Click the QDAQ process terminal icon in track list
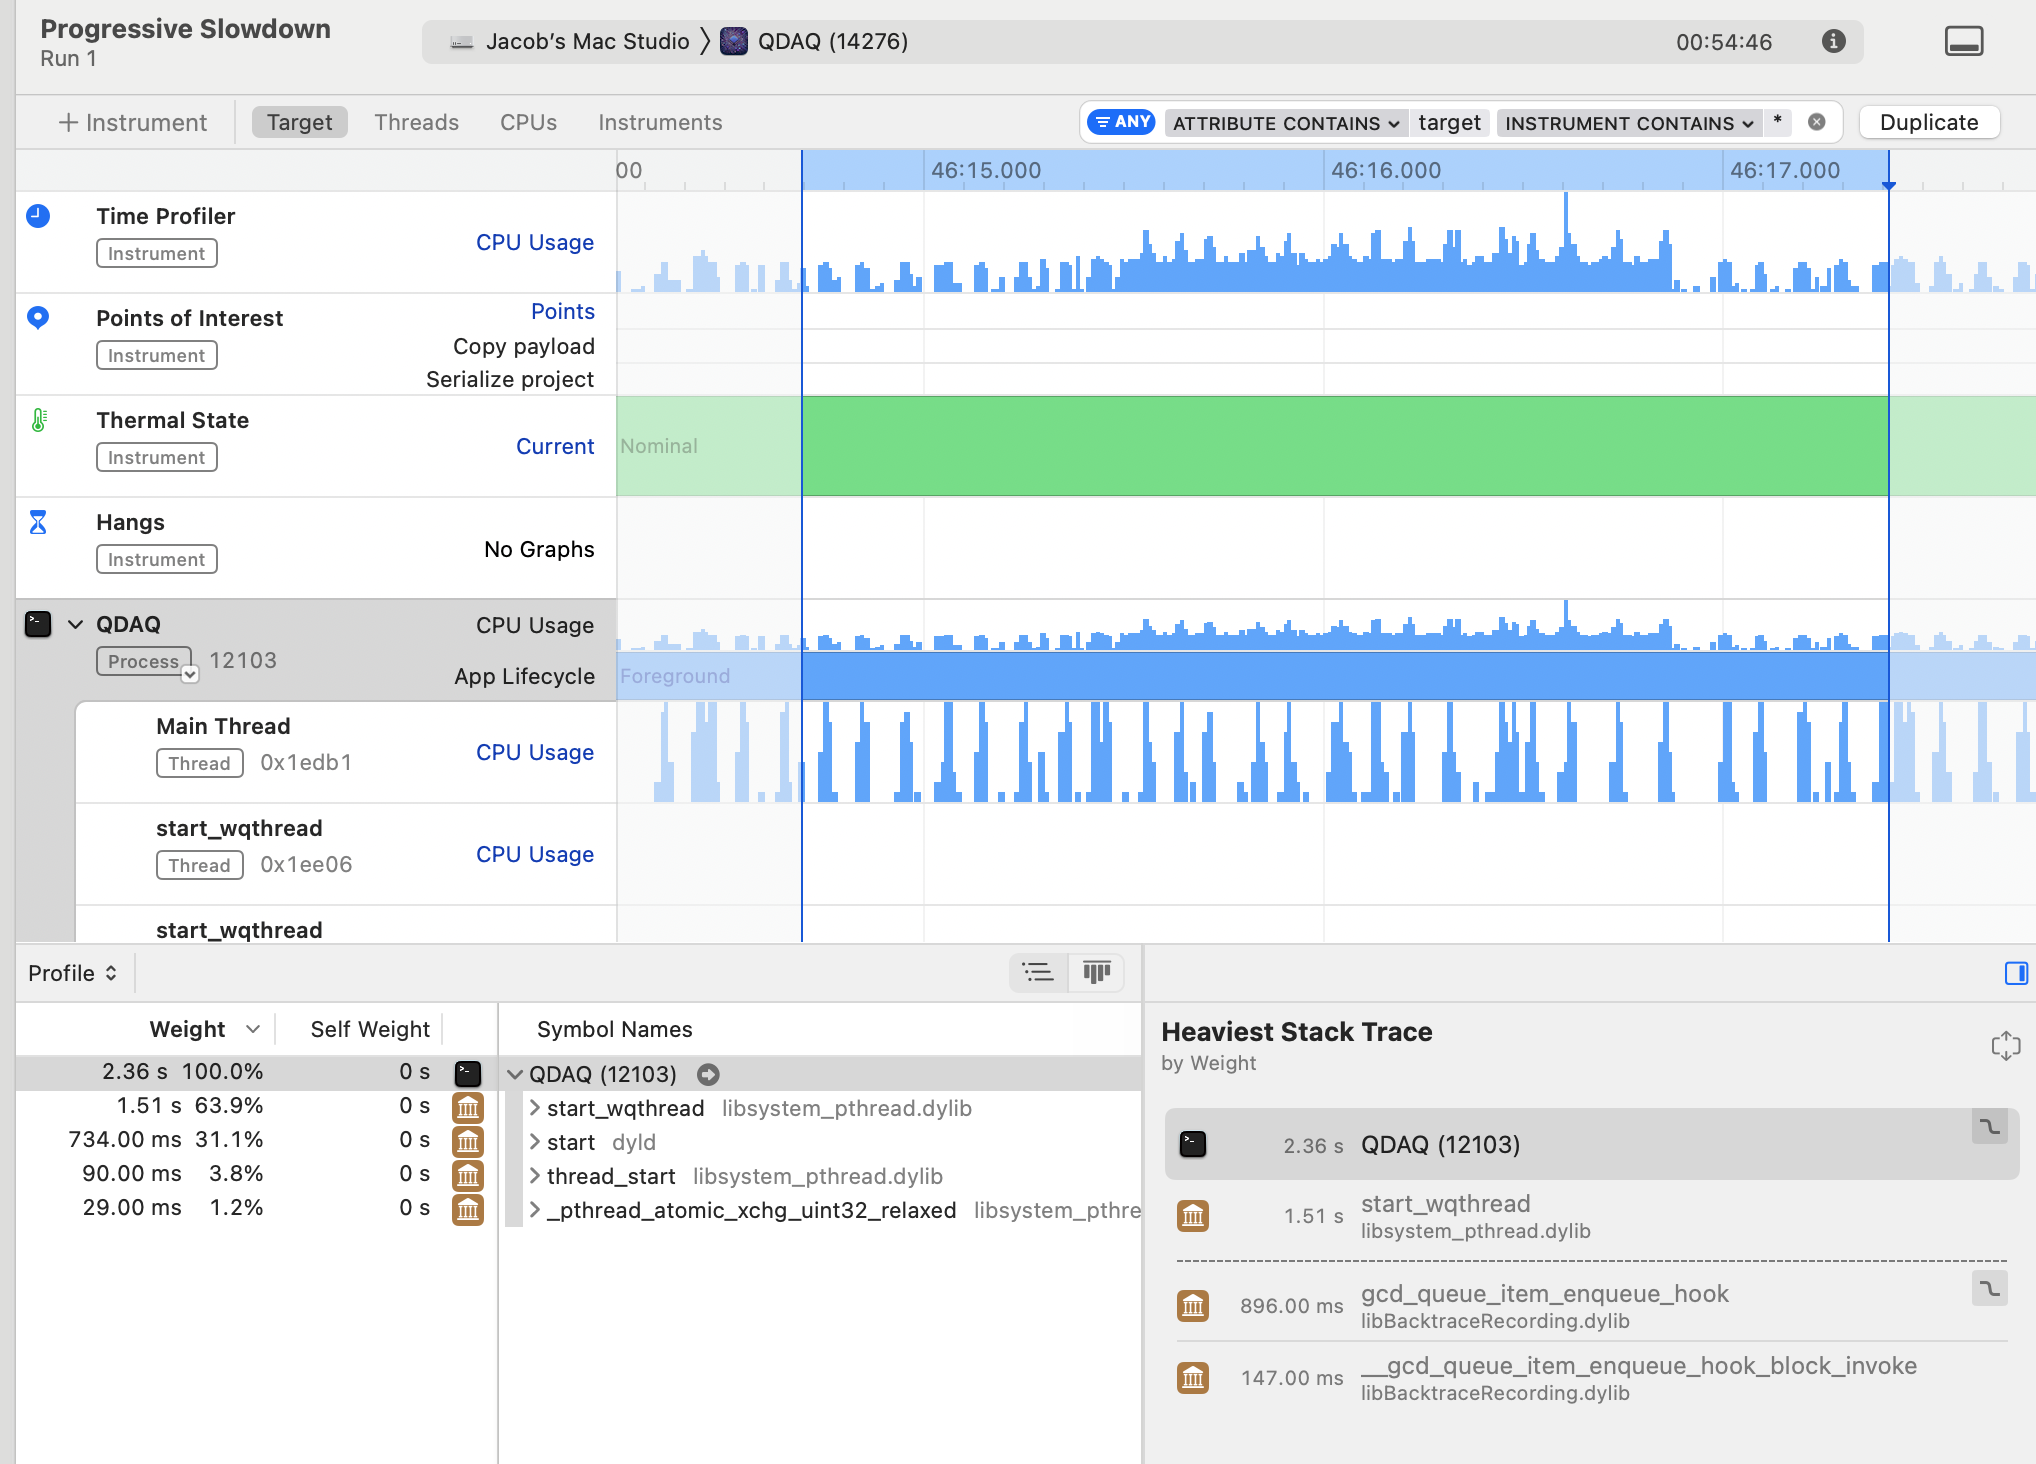2036x1464 pixels. coord(38,624)
